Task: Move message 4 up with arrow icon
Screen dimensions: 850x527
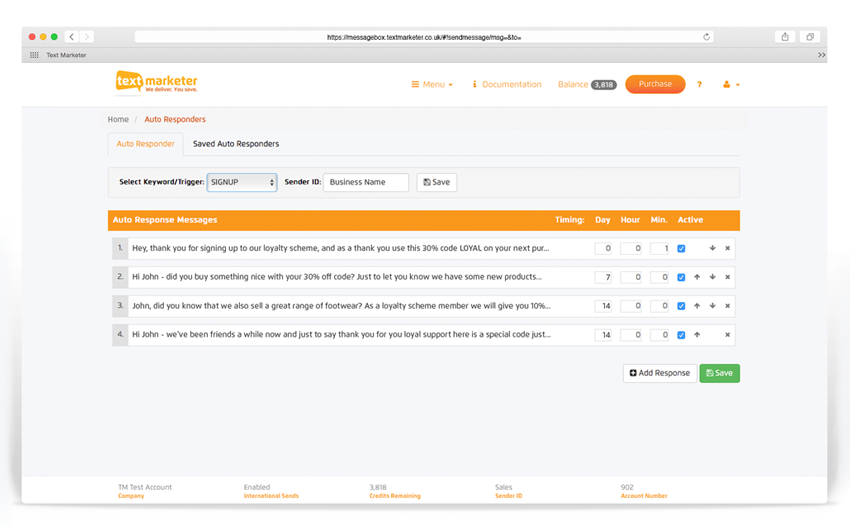Action: click(697, 335)
